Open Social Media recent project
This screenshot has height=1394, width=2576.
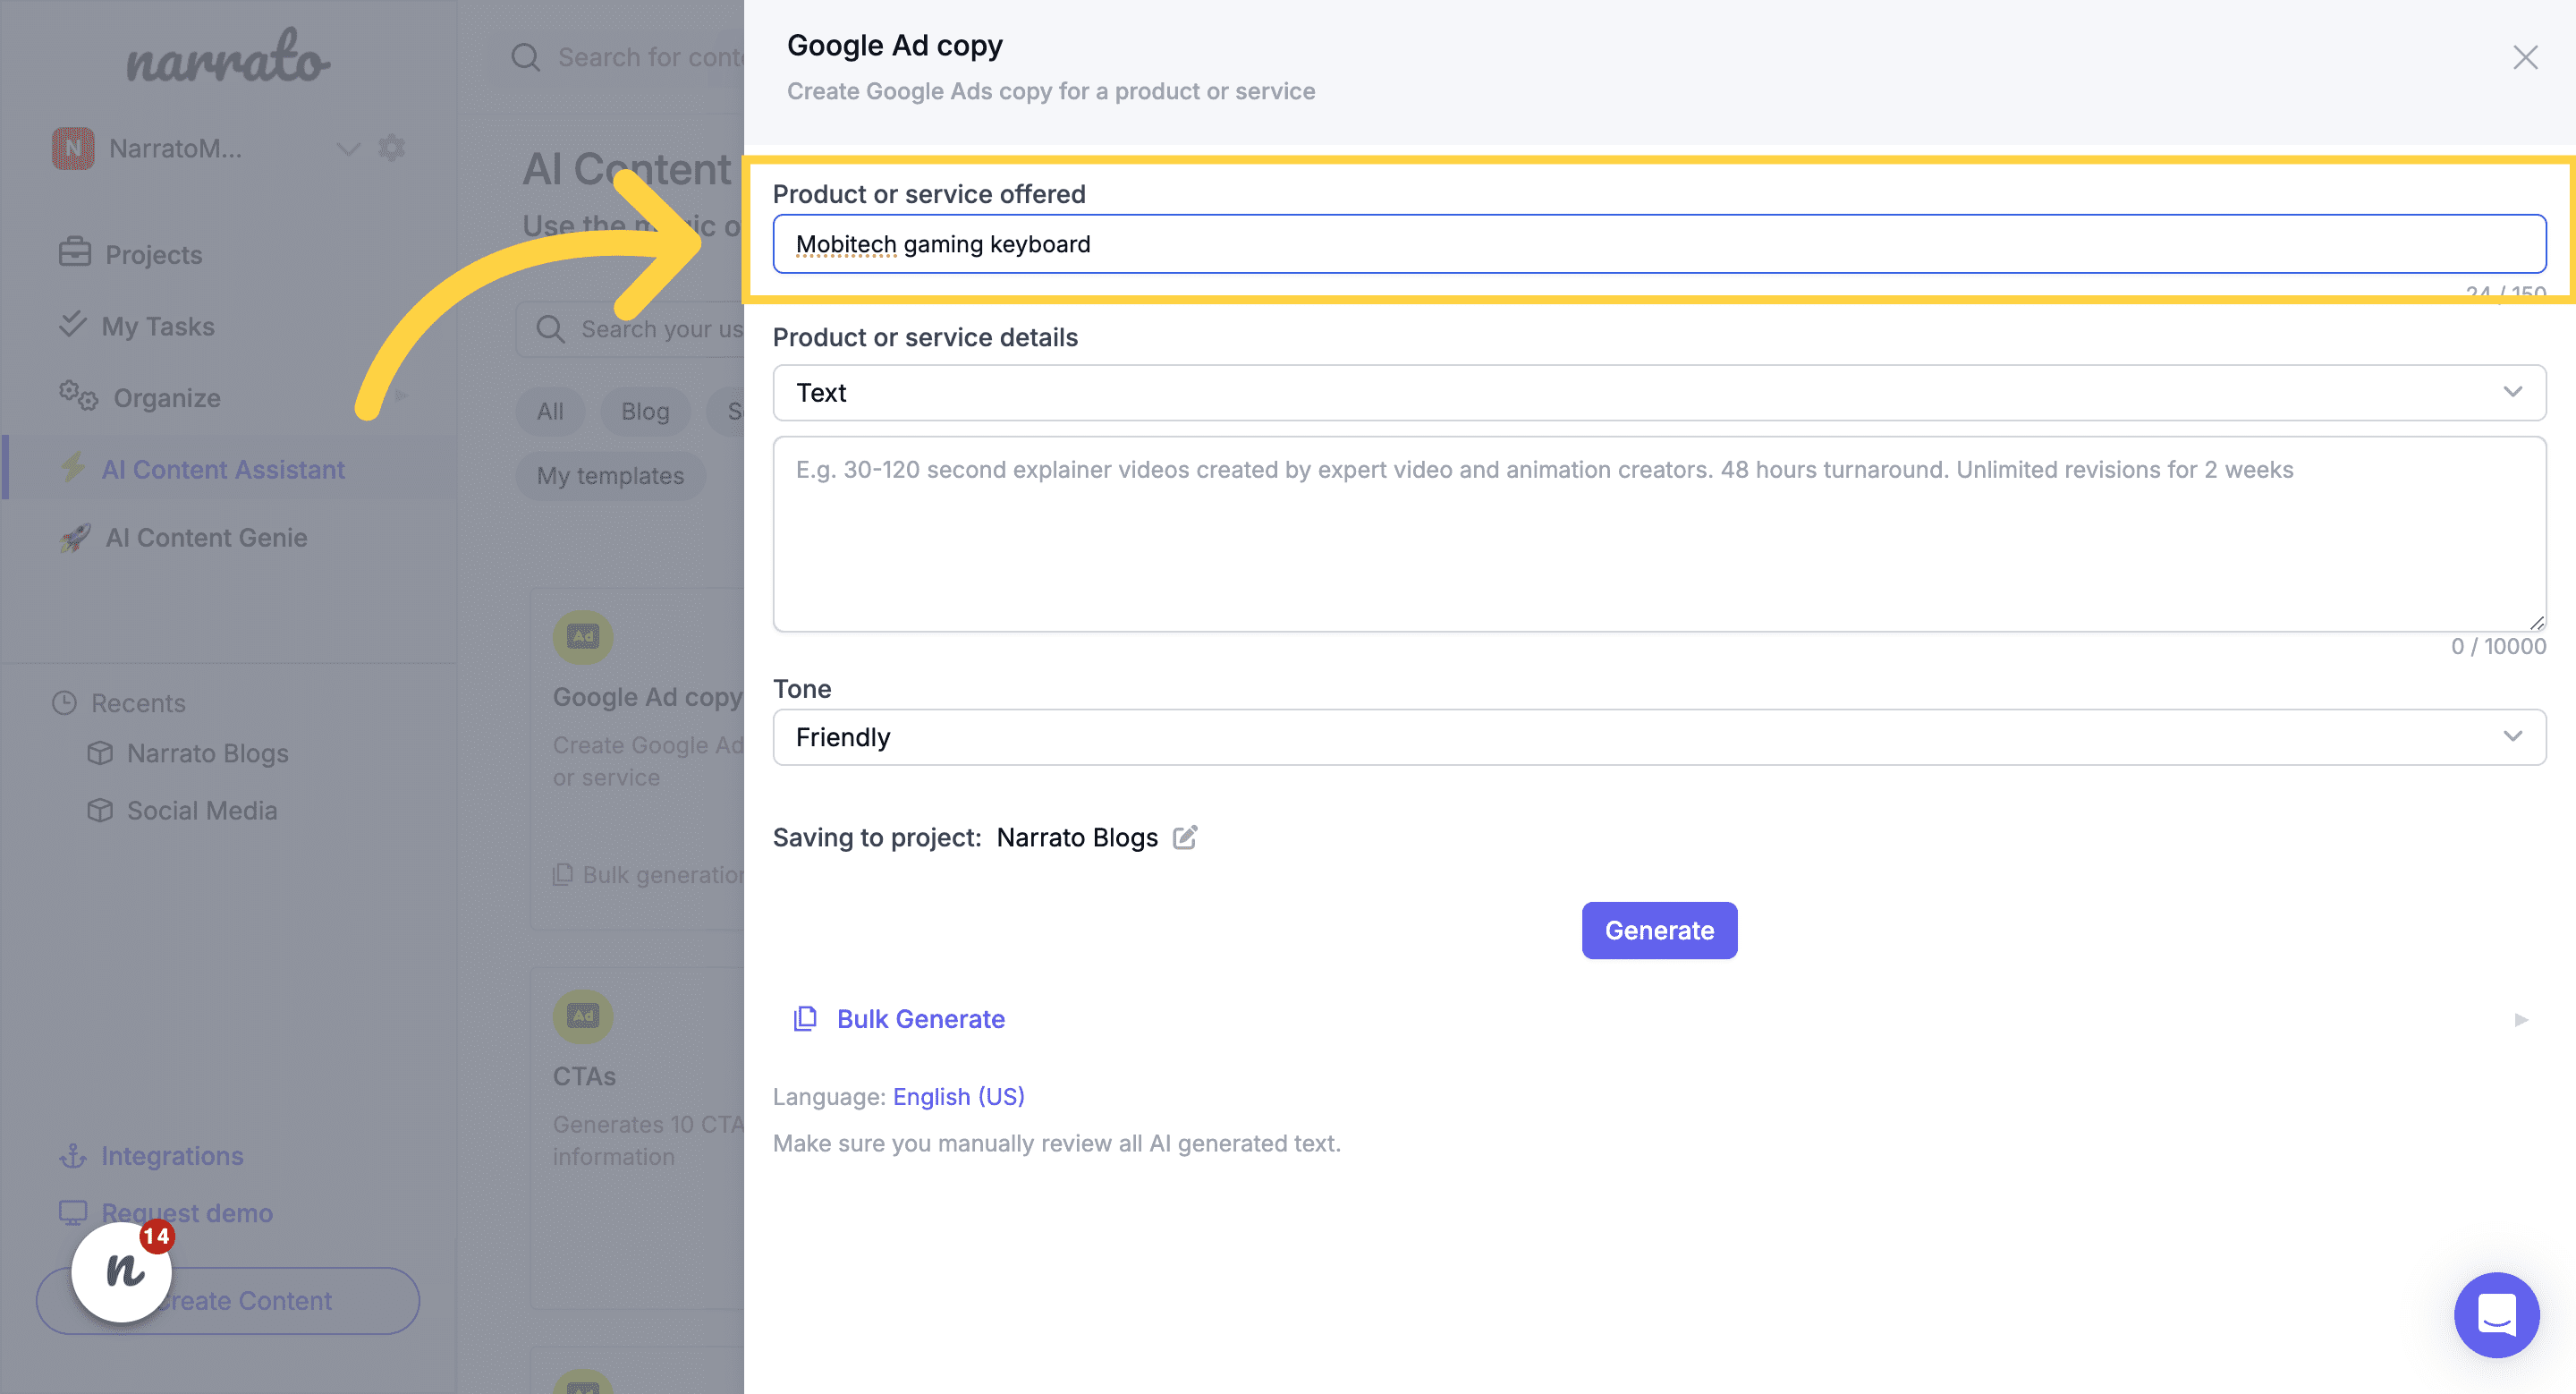coord(202,810)
